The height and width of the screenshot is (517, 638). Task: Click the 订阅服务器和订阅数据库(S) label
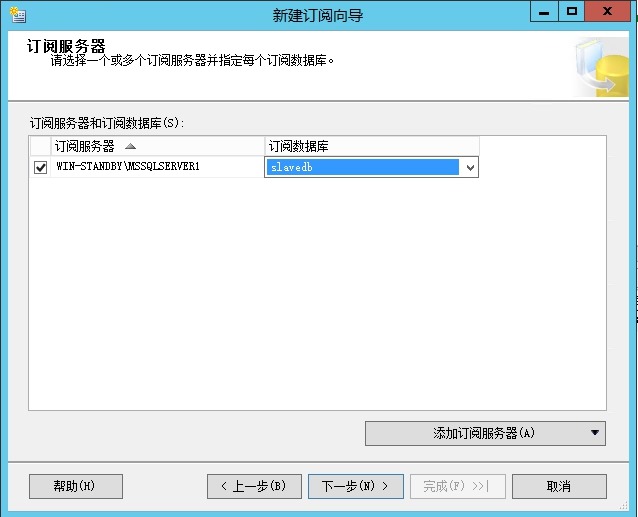pos(108,123)
